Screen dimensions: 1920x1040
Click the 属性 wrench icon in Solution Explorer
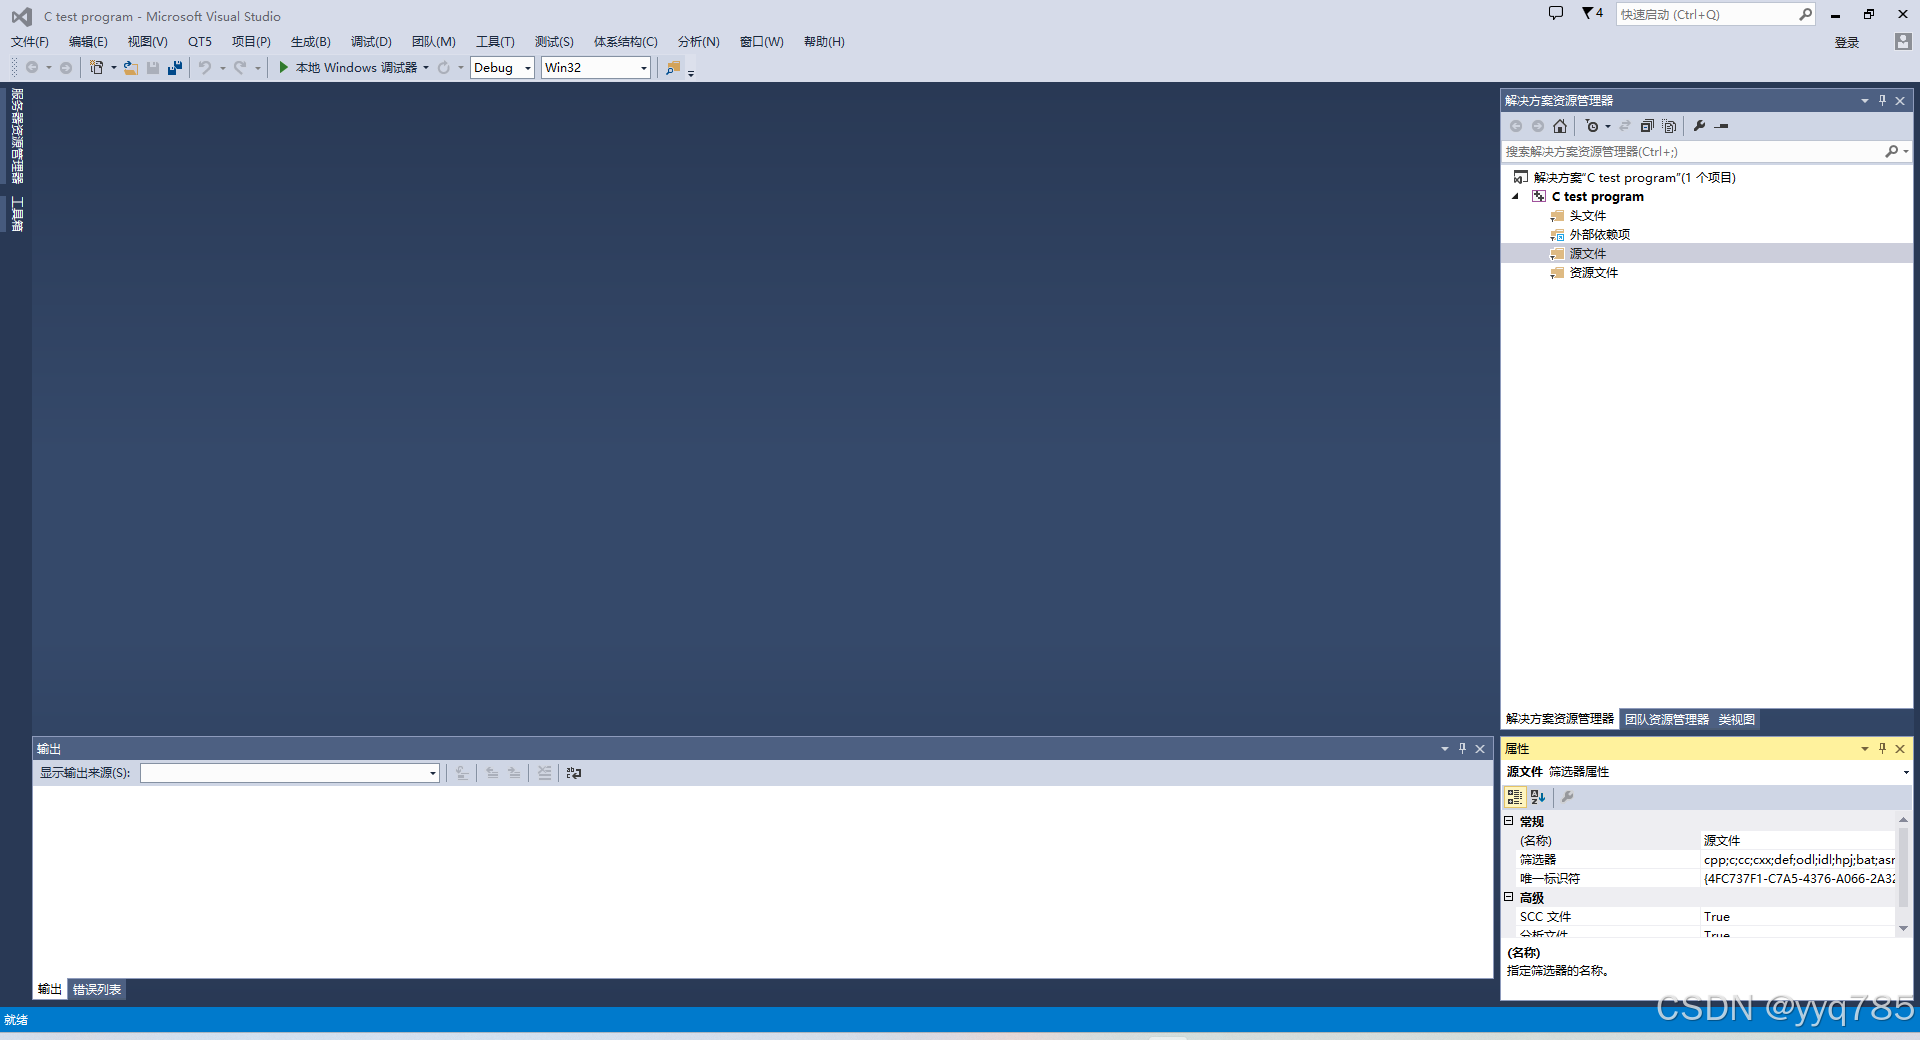[1699, 126]
